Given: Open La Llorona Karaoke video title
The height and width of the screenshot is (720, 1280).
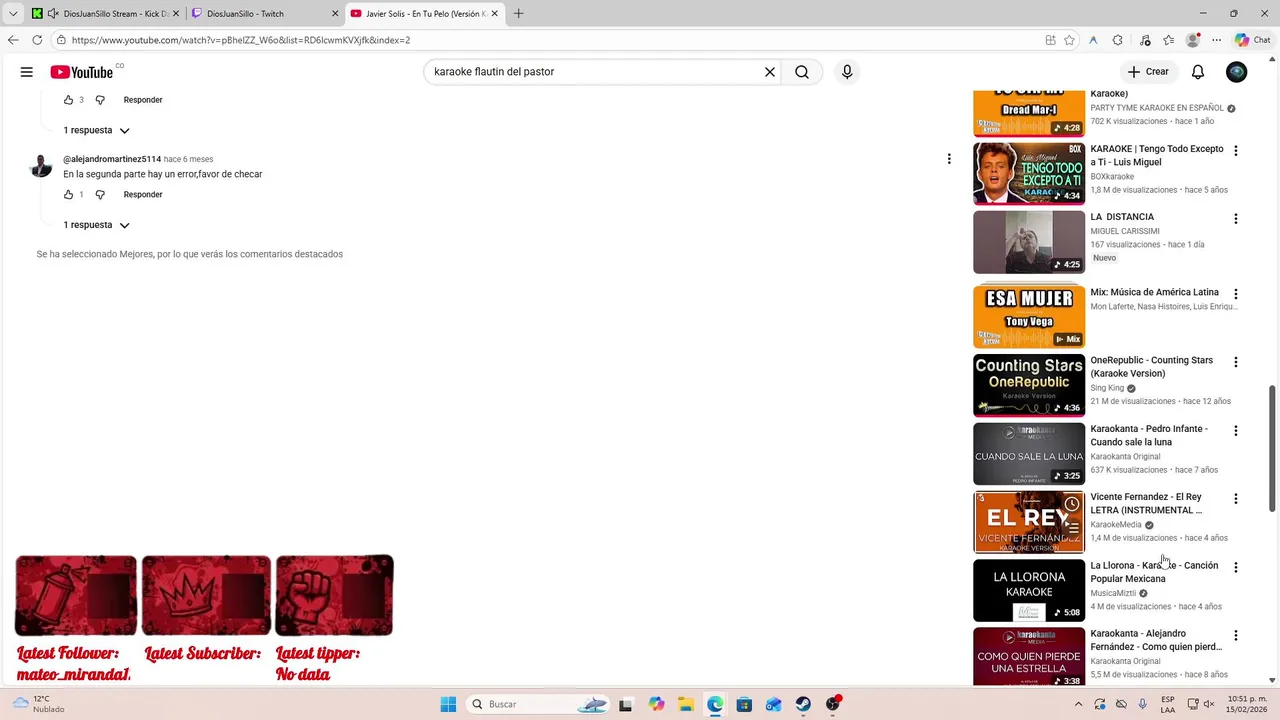Looking at the screenshot, I should click(1154, 572).
